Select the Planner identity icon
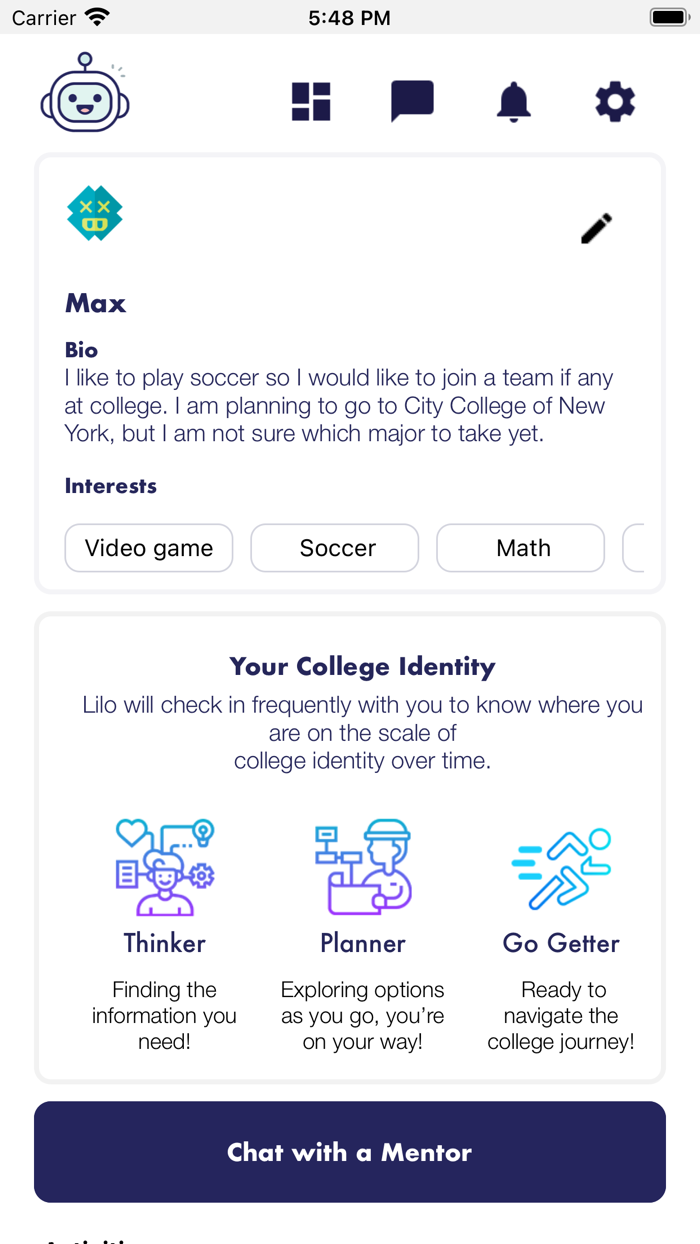The width and height of the screenshot is (700, 1244). [x=363, y=866]
